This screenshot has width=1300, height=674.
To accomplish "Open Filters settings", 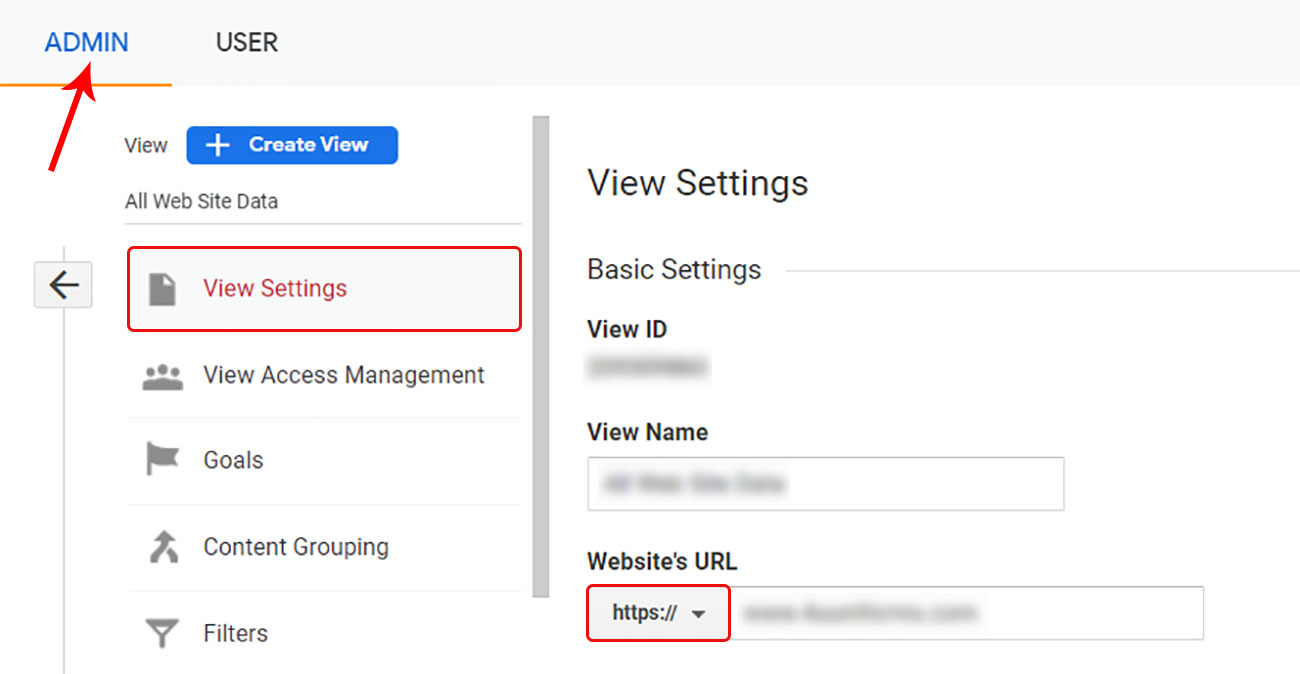I will pyautogui.click(x=235, y=632).
